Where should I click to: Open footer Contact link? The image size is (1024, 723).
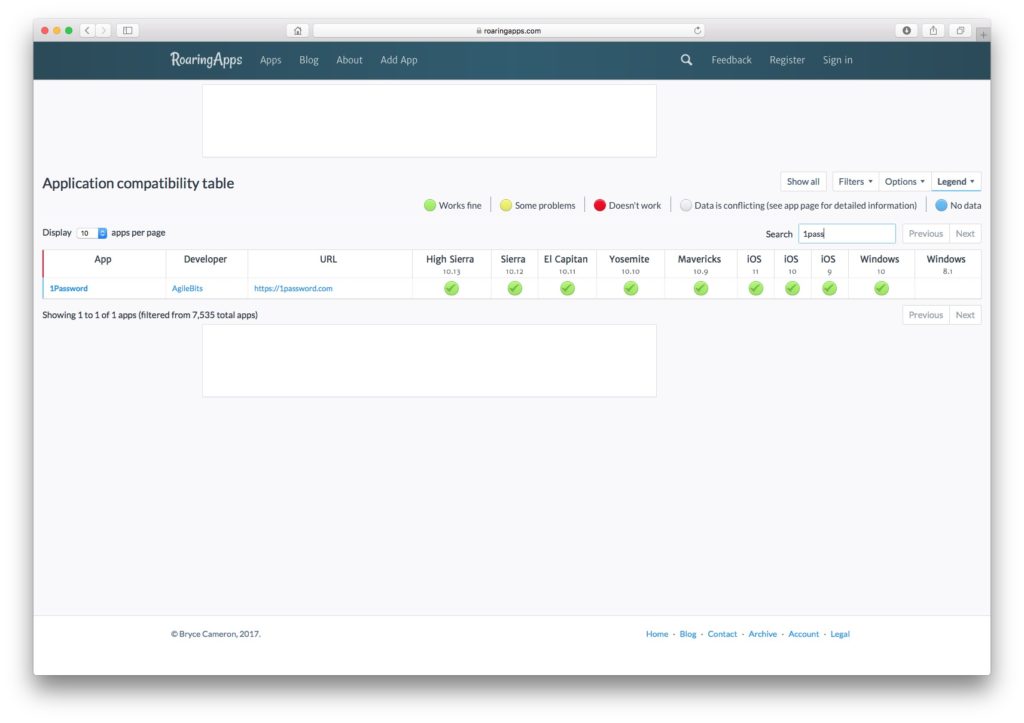(722, 634)
